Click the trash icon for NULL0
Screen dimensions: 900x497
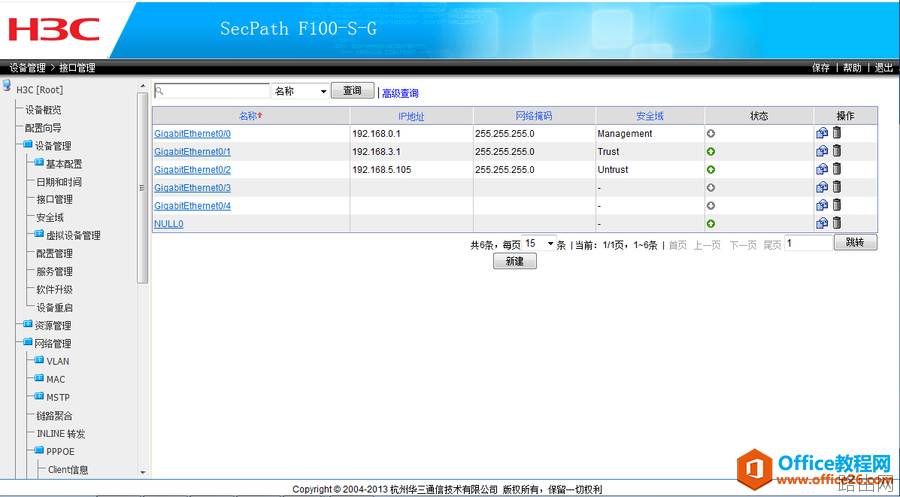coord(837,223)
